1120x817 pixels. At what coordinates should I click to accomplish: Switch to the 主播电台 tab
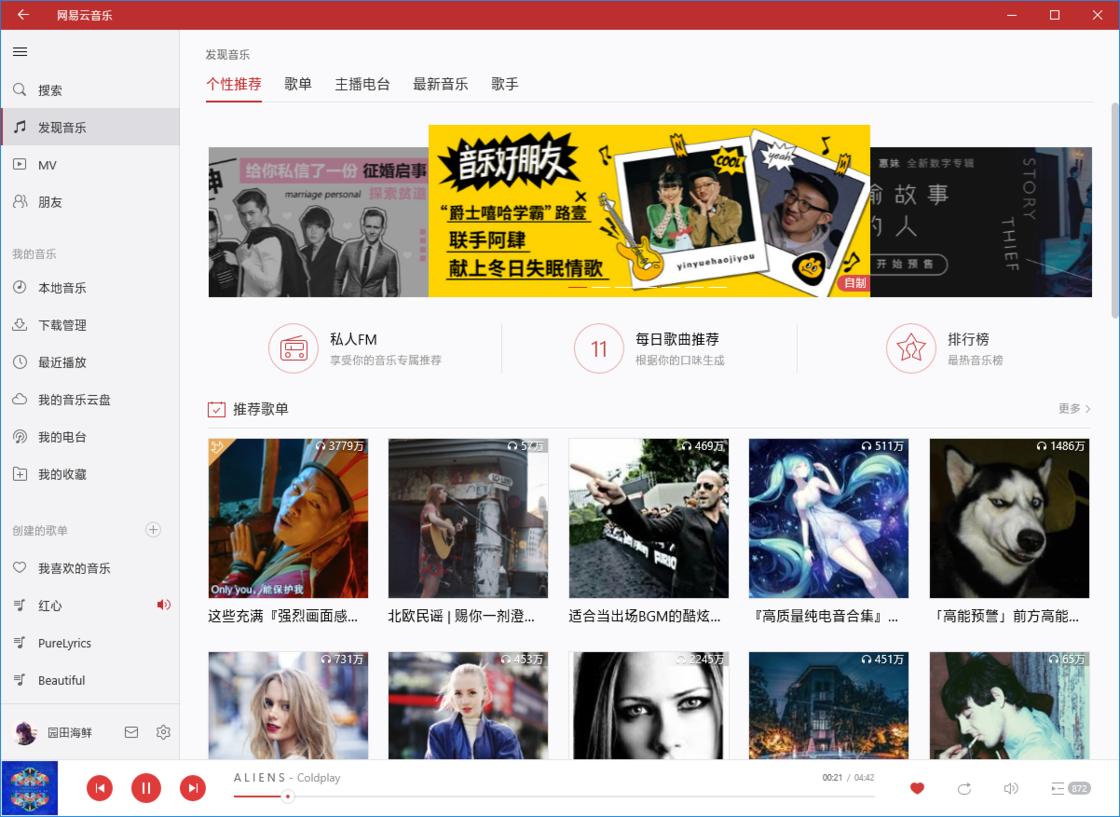coord(362,84)
